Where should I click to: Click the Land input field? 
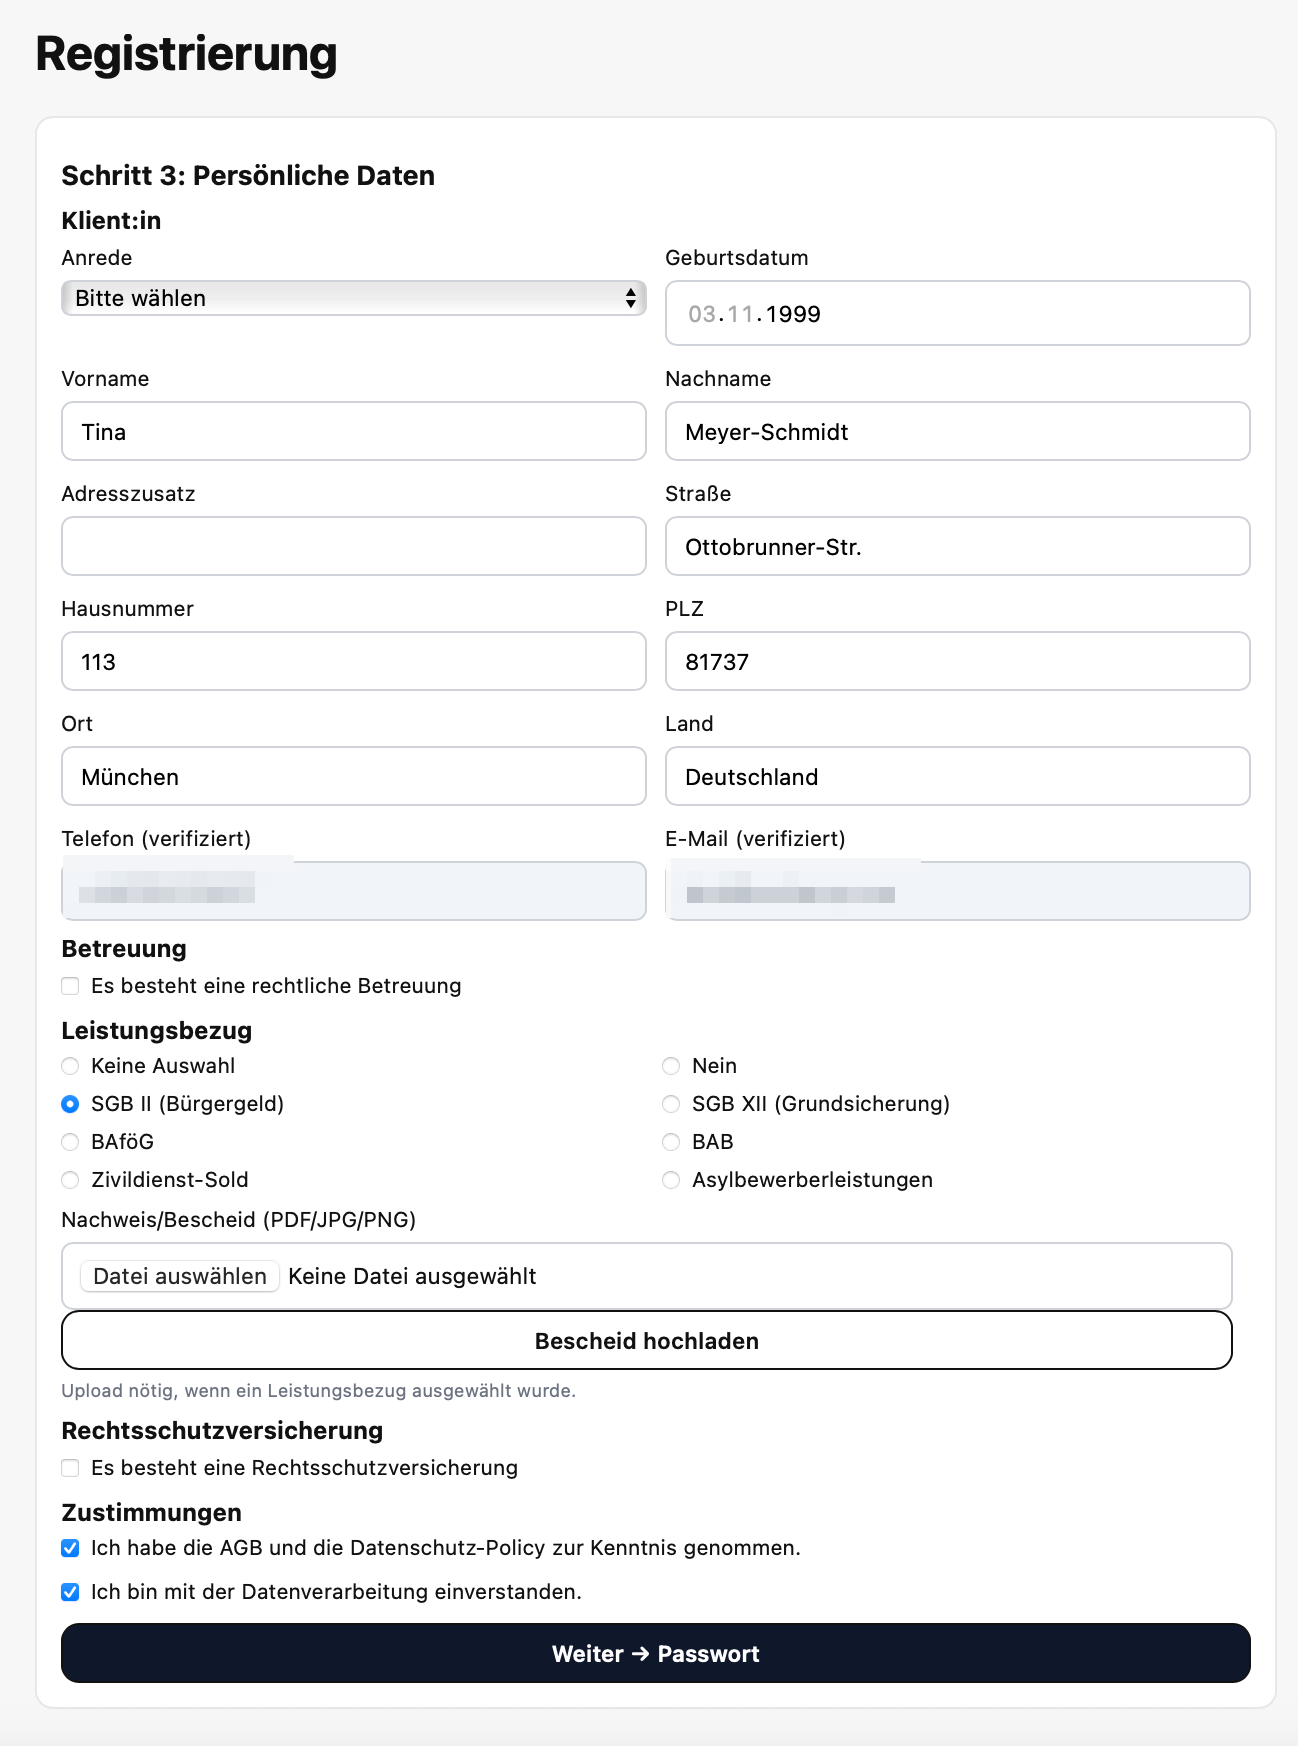point(957,777)
